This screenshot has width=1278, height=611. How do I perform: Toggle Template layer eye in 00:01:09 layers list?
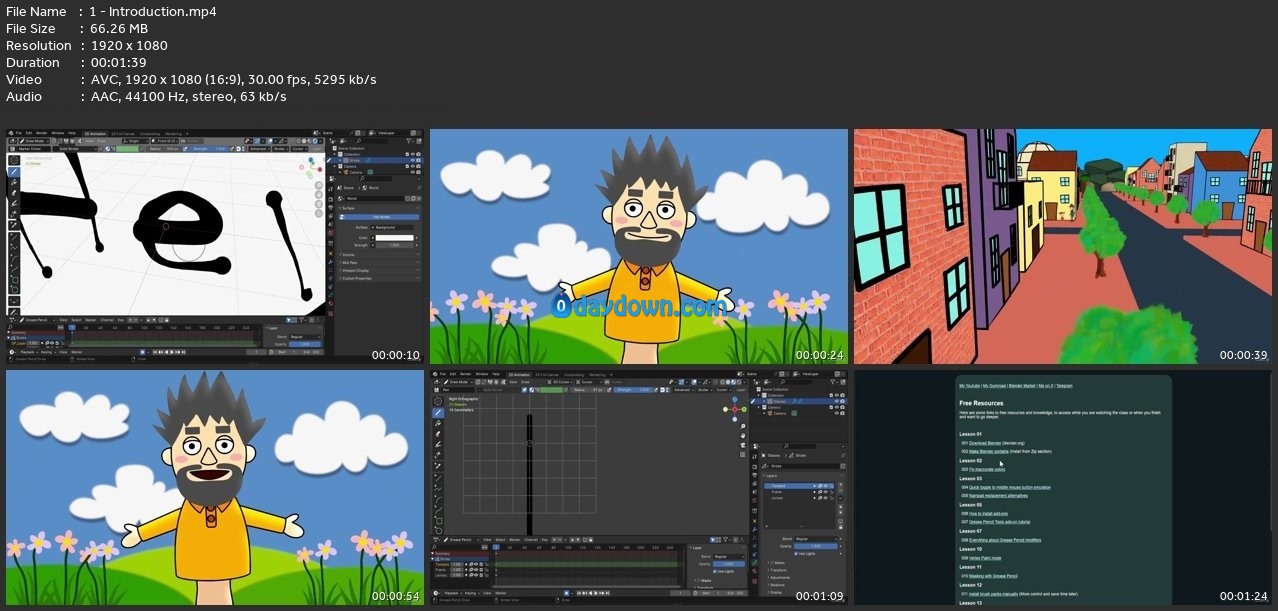point(825,485)
